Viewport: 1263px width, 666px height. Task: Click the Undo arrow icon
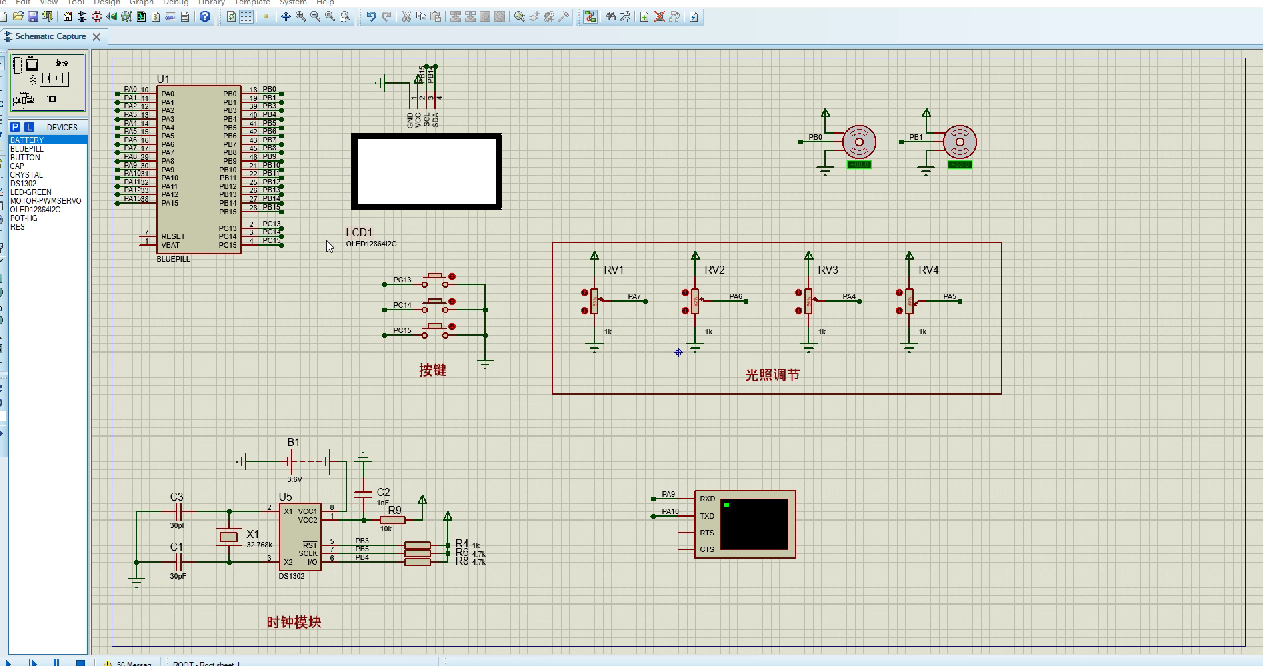(371, 17)
